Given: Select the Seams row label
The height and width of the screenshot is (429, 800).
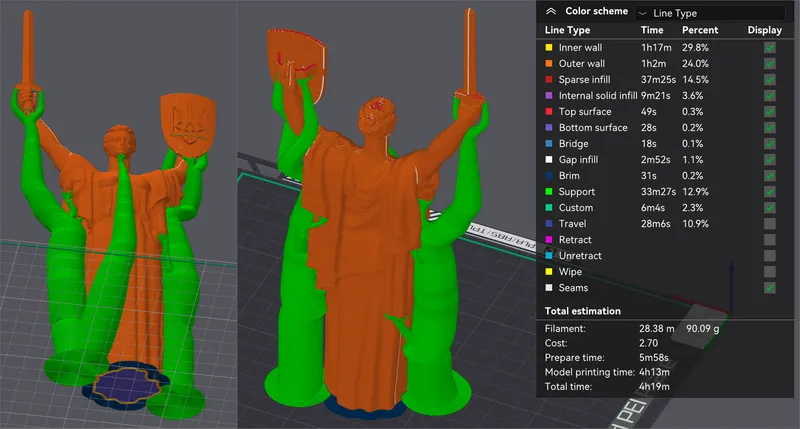Looking at the screenshot, I should 573,288.
